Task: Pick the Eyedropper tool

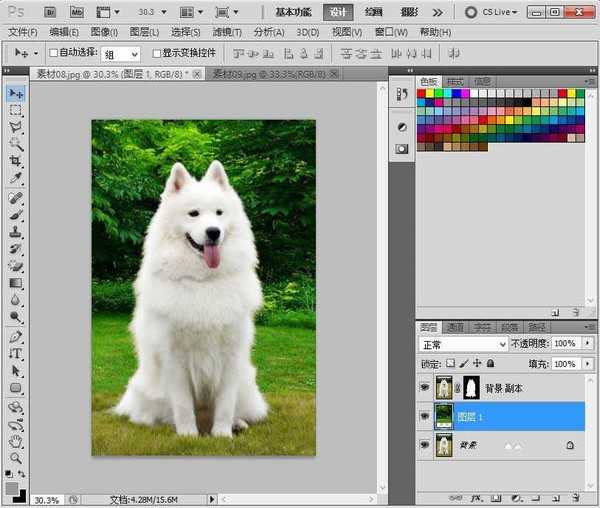Action: click(16, 178)
